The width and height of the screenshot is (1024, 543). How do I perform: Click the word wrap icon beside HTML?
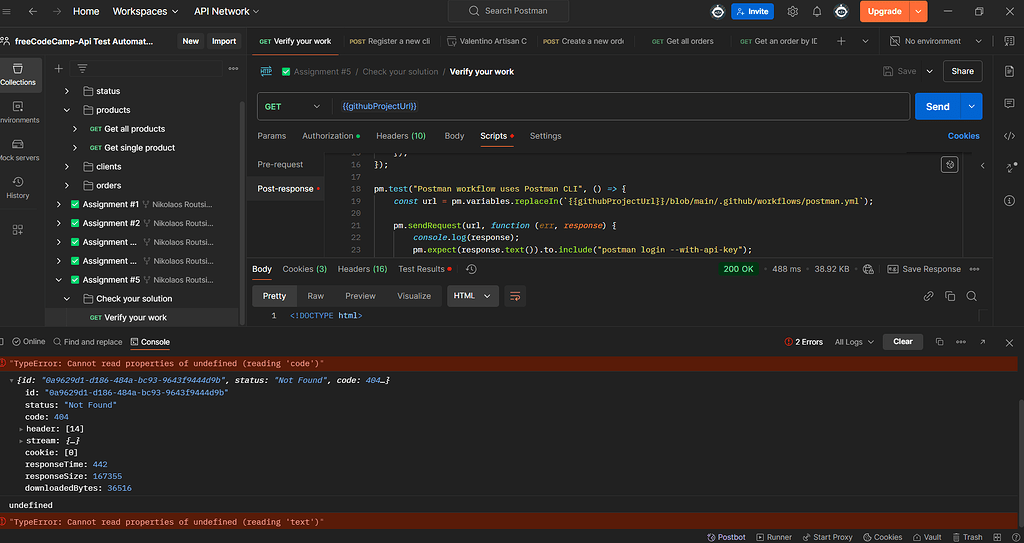coord(515,296)
